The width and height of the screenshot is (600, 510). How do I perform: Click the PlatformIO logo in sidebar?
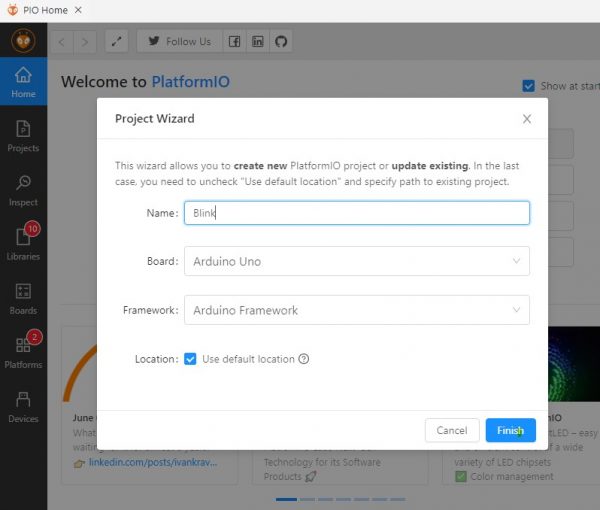(x=23, y=41)
